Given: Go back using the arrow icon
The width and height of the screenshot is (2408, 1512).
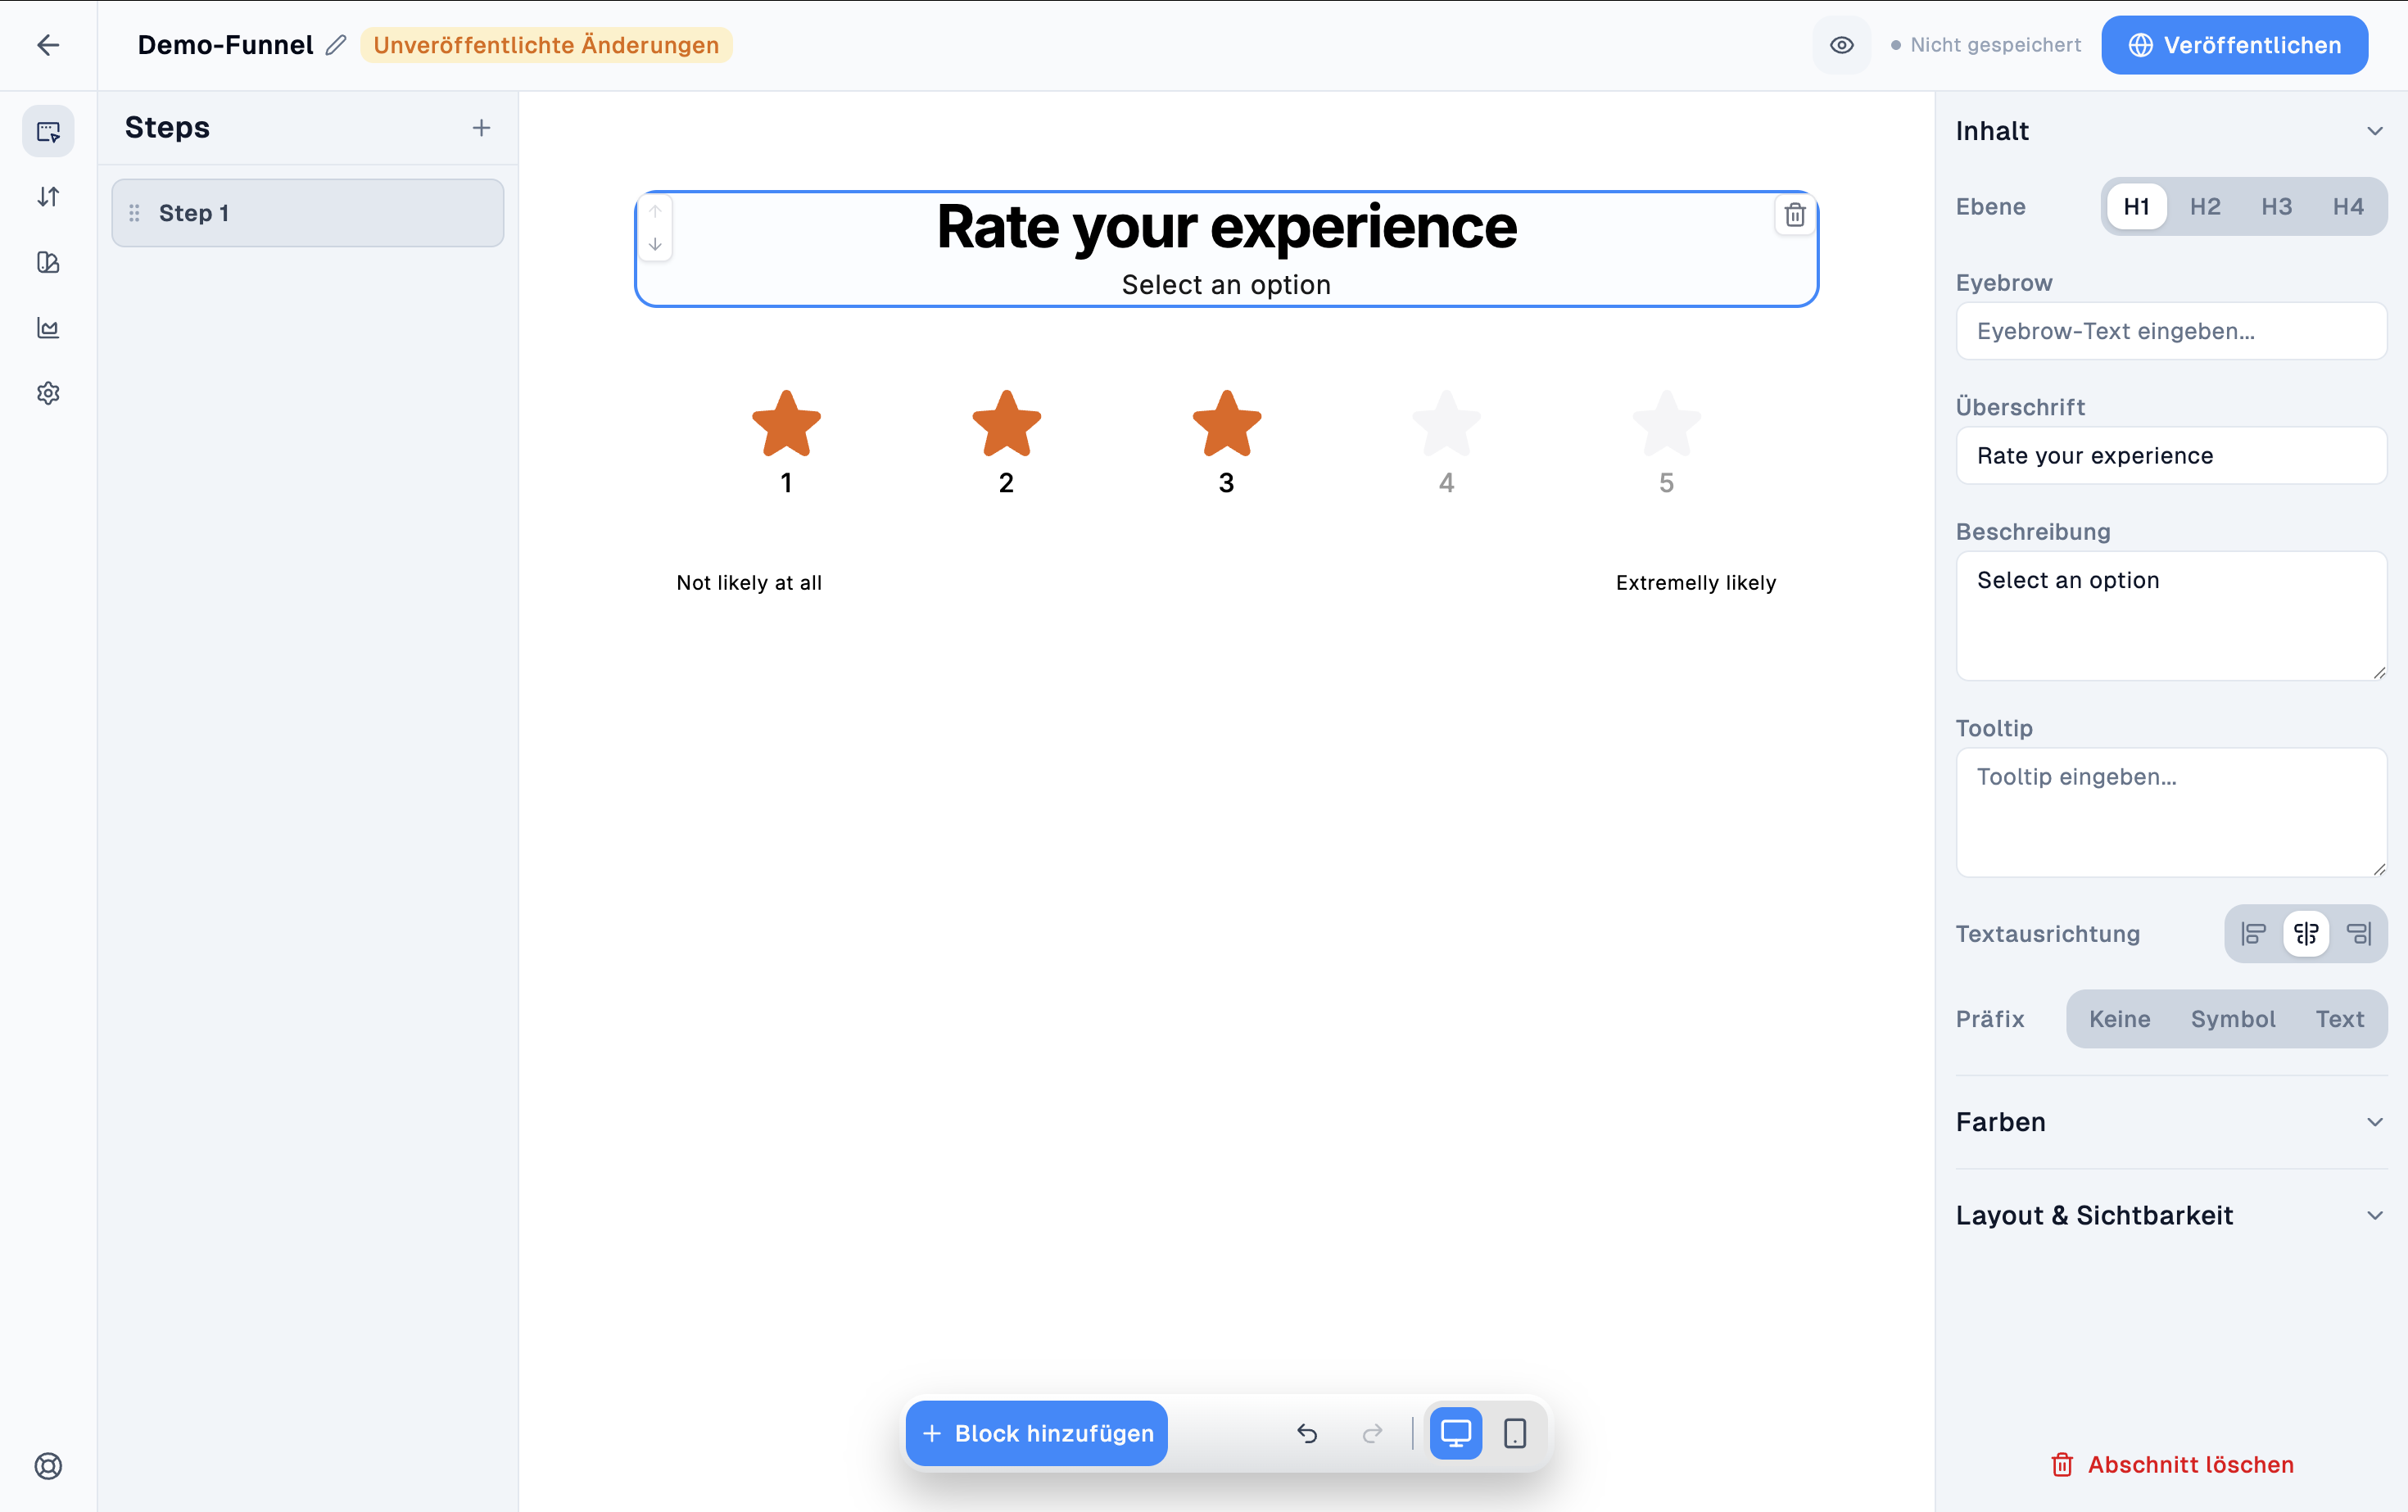Looking at the screenshot, I should (48, 45).
